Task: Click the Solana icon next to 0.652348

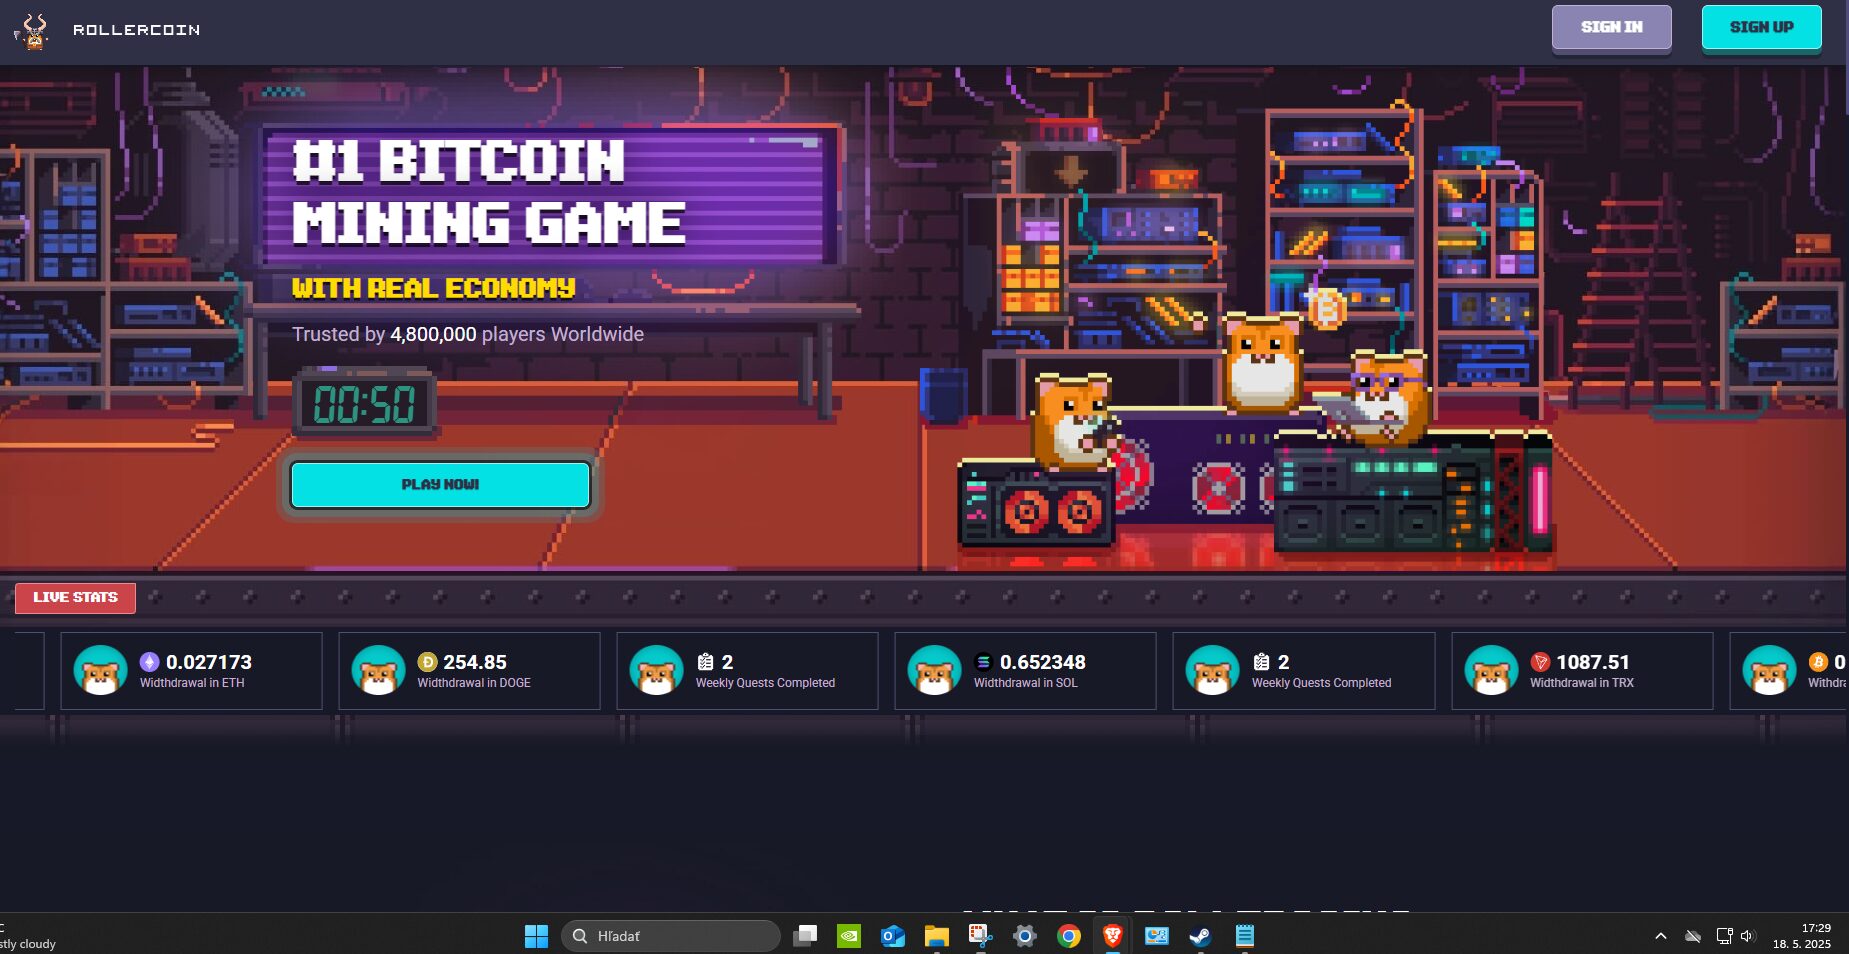Action: tap(983, 662)
